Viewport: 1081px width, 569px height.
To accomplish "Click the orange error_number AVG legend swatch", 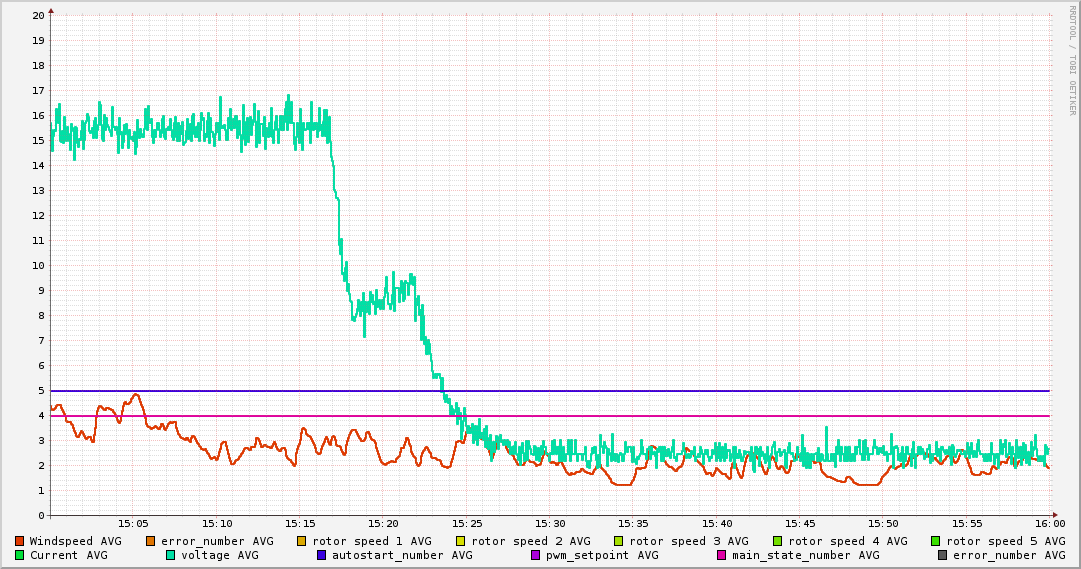I will pos(151,541).
